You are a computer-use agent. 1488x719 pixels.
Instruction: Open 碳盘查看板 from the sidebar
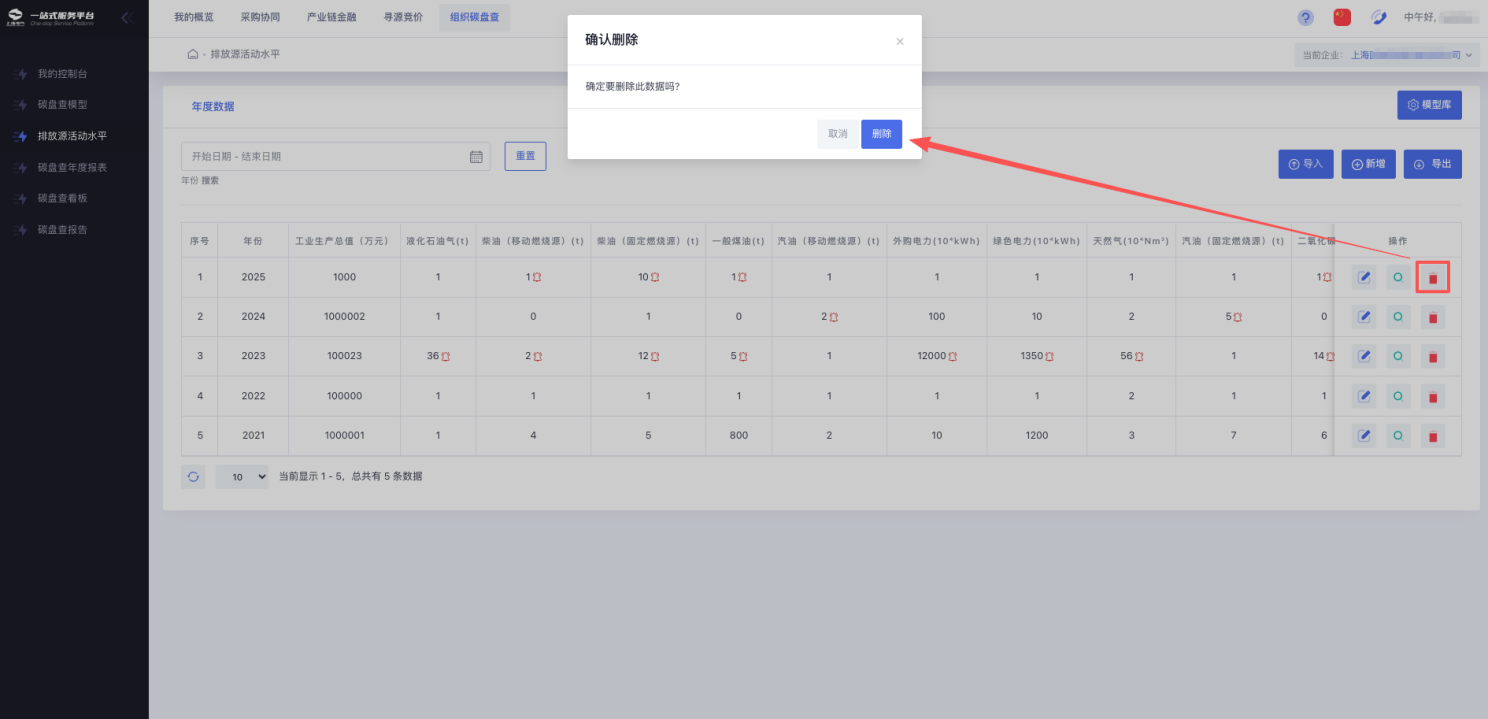tap(62, 198)
